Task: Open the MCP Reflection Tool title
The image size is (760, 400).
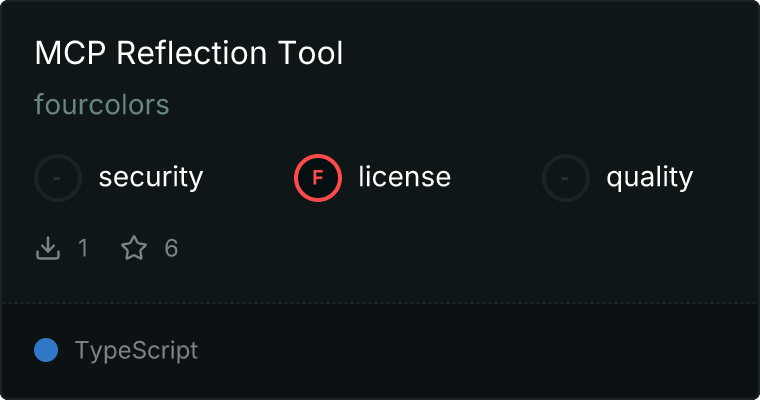Action: click(188, 54)
